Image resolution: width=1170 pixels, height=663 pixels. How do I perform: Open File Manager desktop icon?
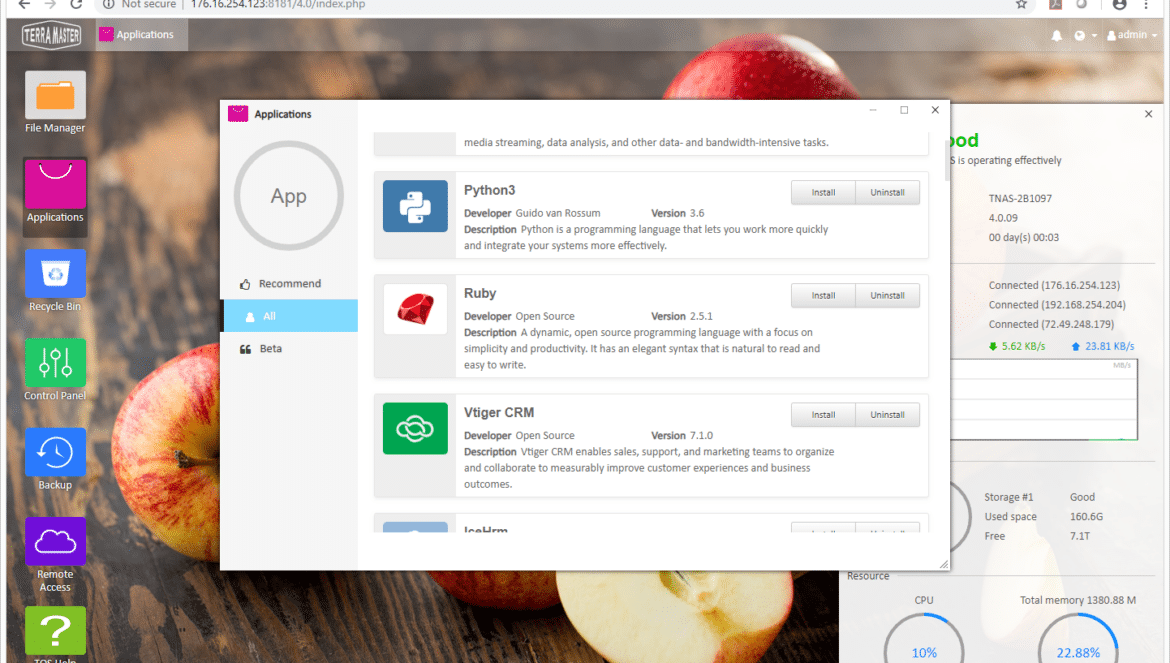(55, 102)
